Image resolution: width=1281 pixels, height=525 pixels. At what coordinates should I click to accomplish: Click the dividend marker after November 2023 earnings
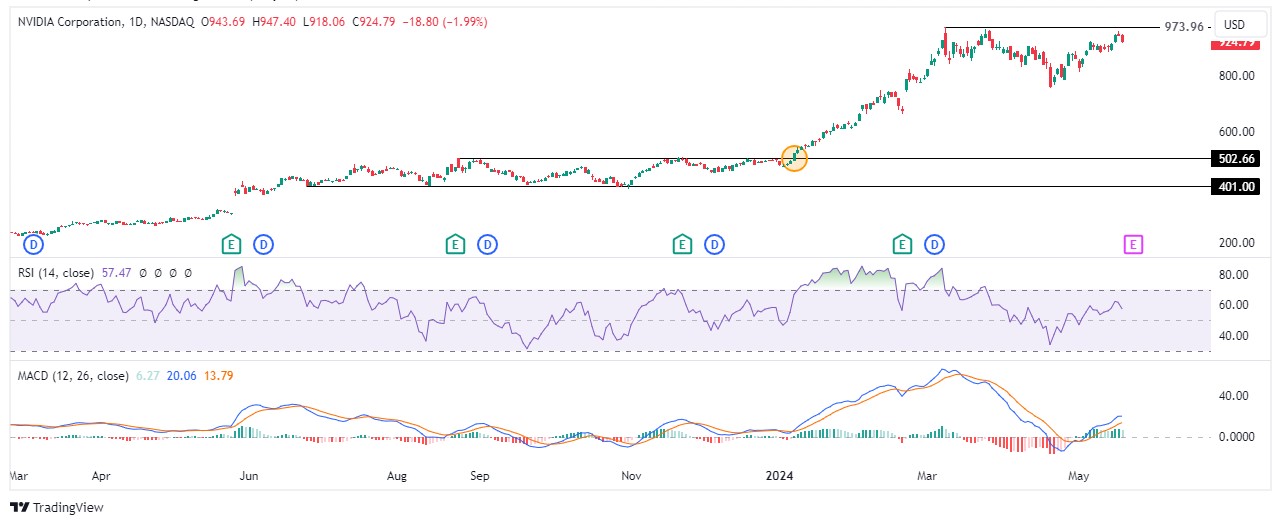point(714,244)
